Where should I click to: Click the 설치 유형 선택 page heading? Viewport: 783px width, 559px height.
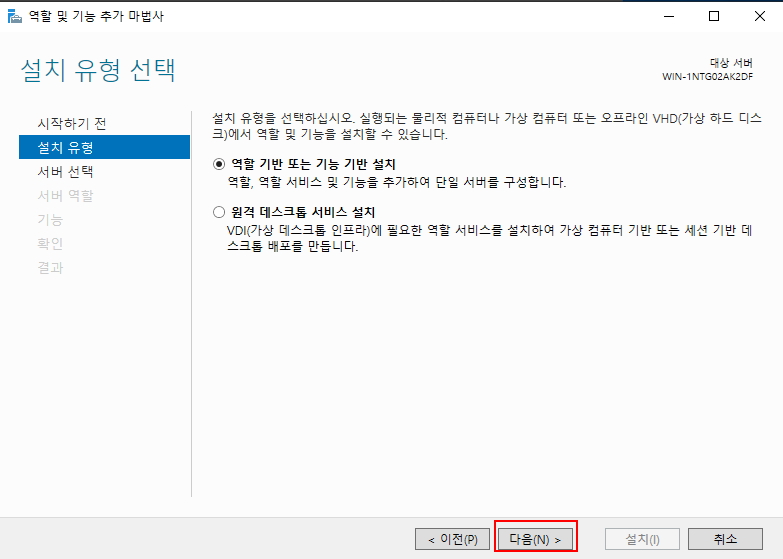tap(98, 70)
